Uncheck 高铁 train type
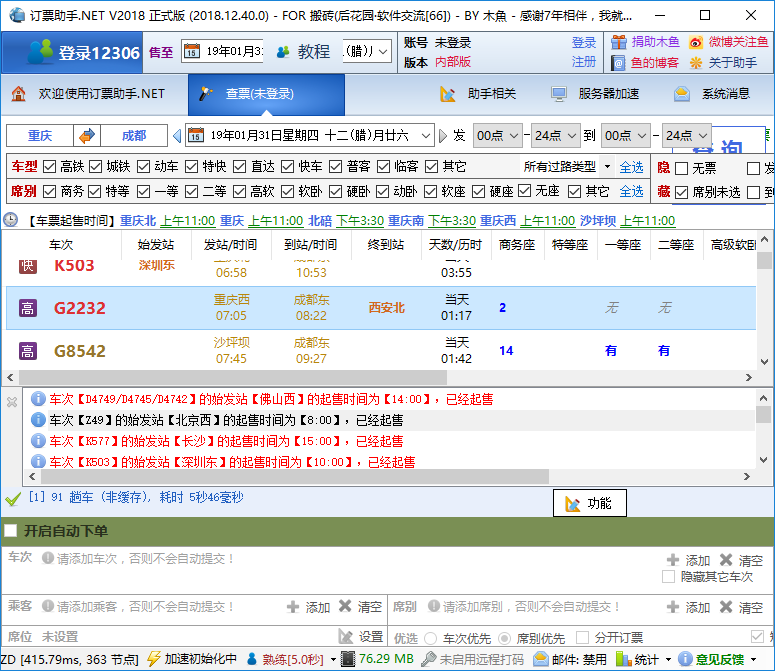This screenshot has height=671, width=775. coord(49,167)
